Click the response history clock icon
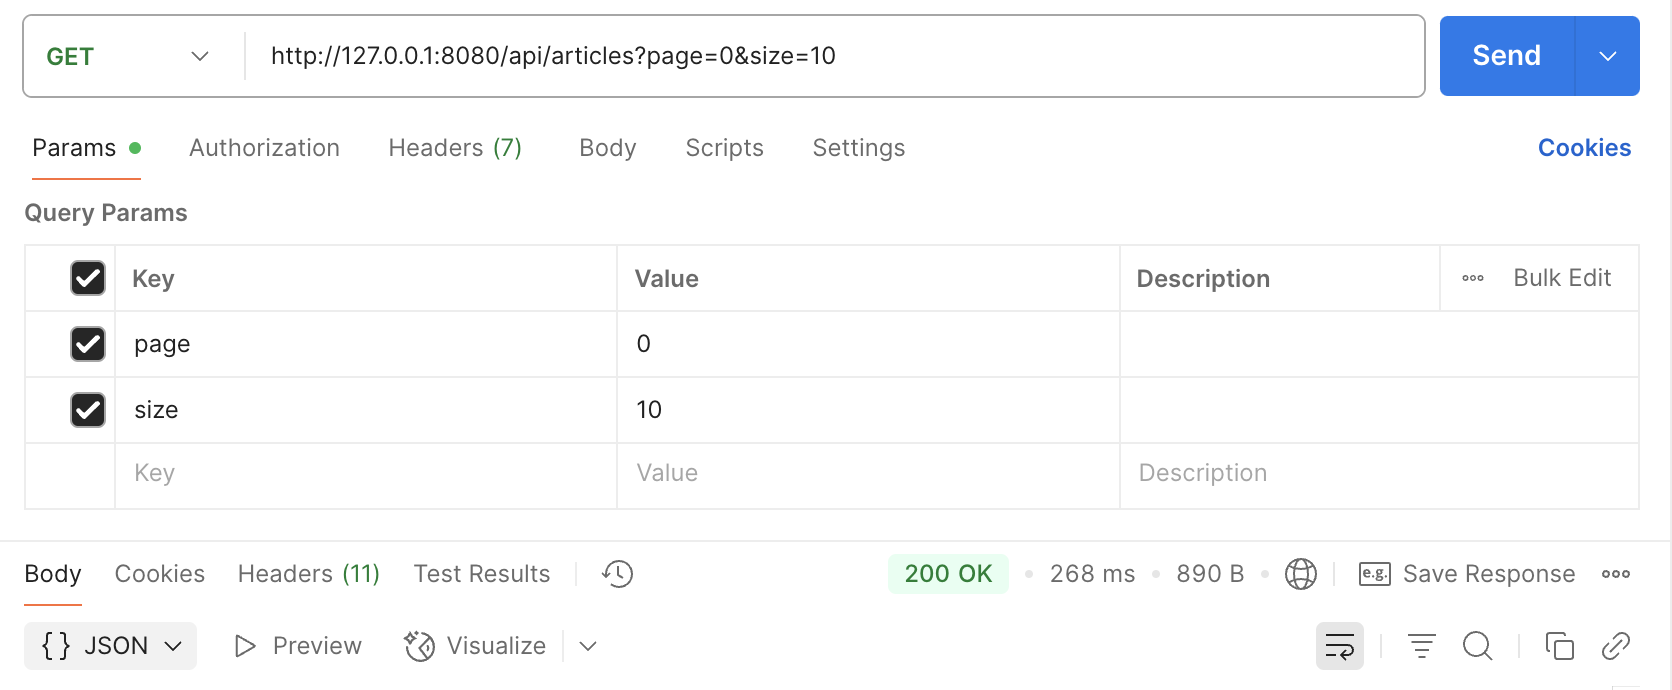1672x690 pixels. [617, 574]
